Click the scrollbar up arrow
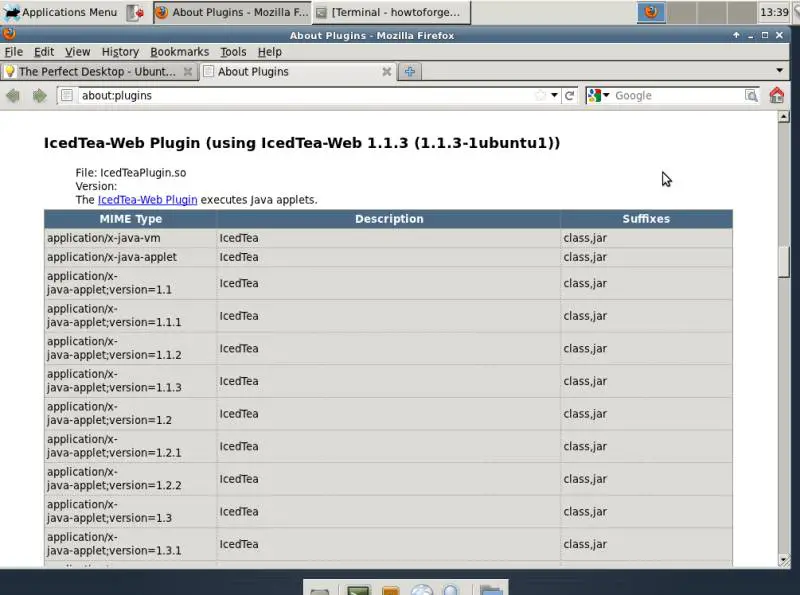The height and width of the screenshot is (595, 800). (x=784, y=117)
